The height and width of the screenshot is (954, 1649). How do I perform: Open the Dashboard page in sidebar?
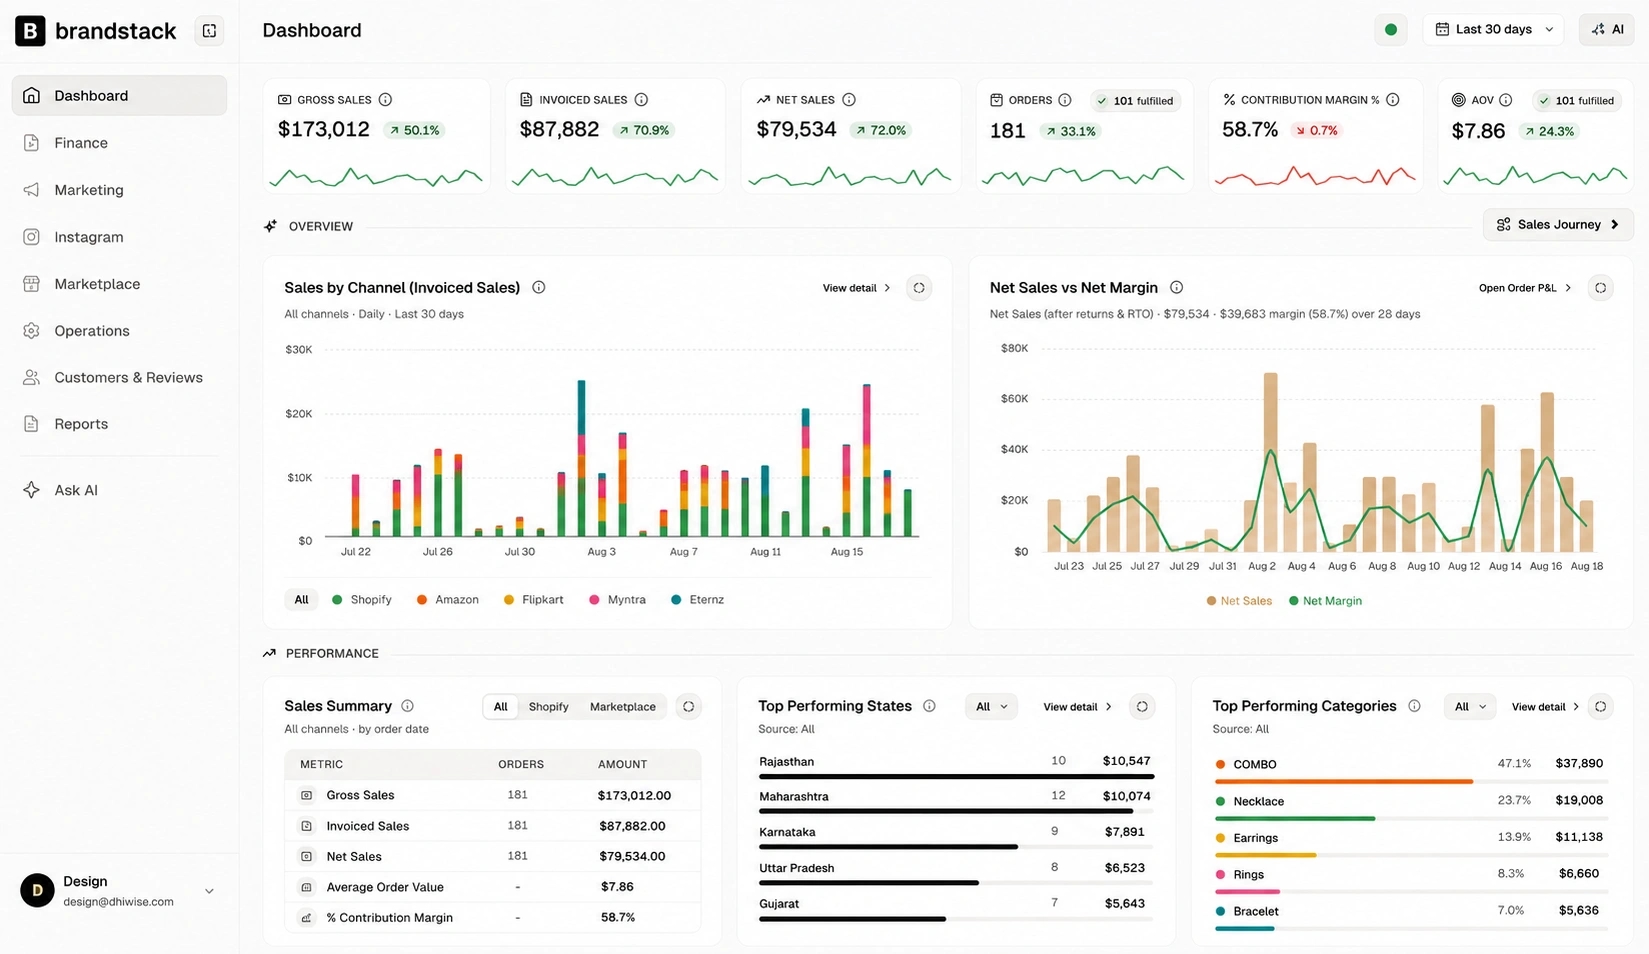119,95
